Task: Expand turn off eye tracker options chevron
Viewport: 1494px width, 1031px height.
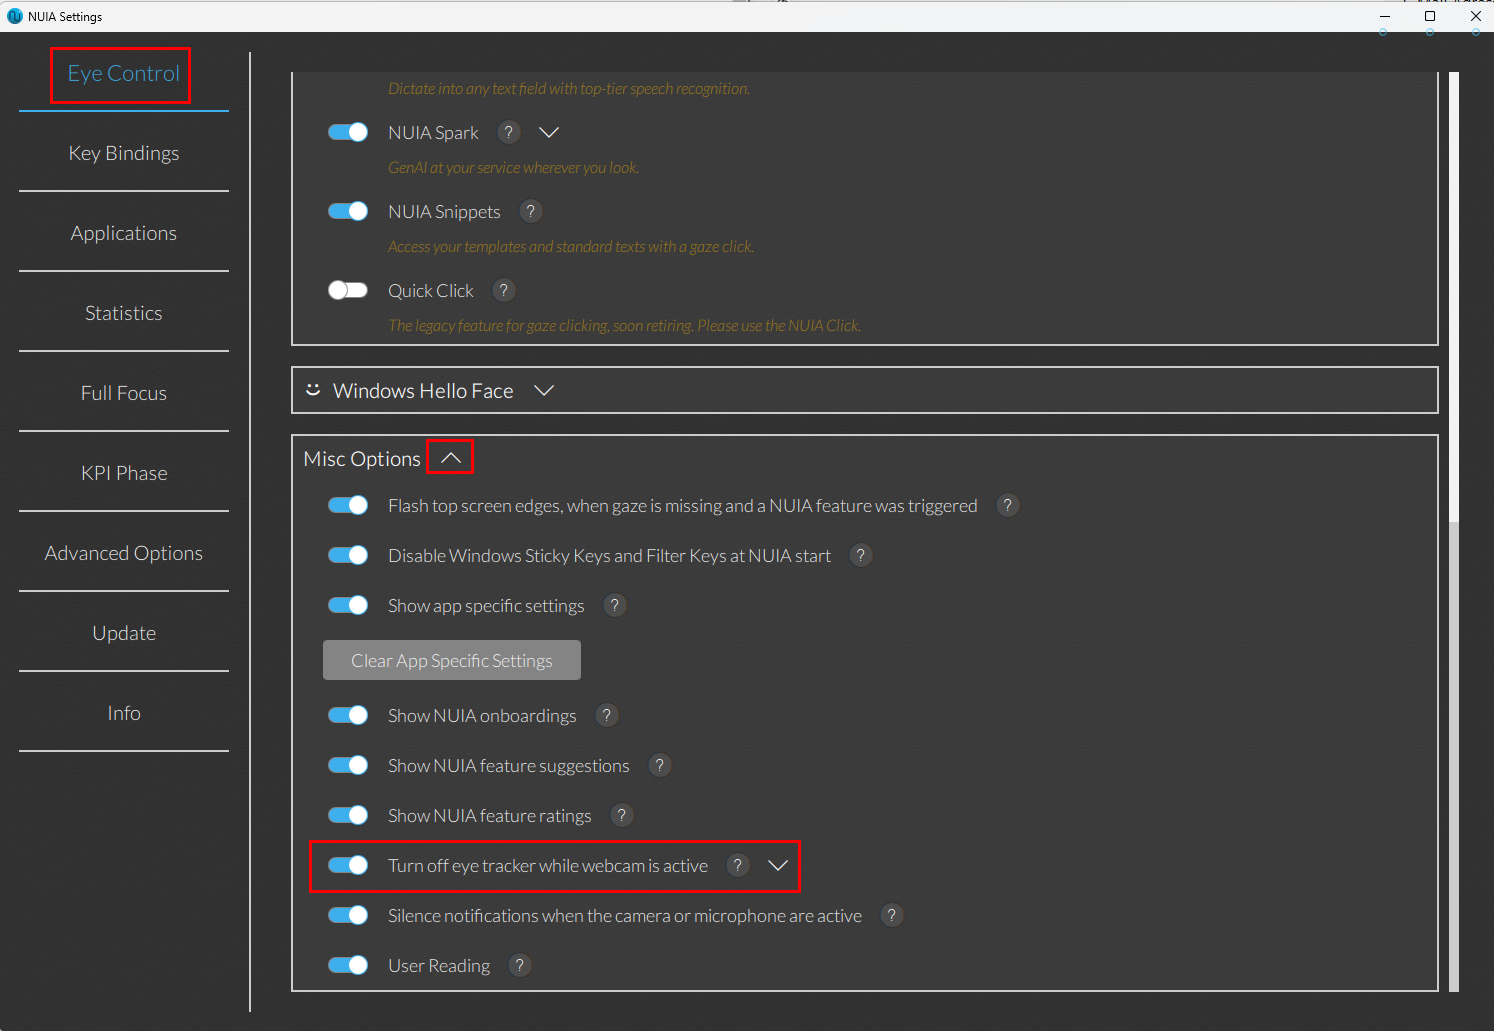Action: pos(778,865)
